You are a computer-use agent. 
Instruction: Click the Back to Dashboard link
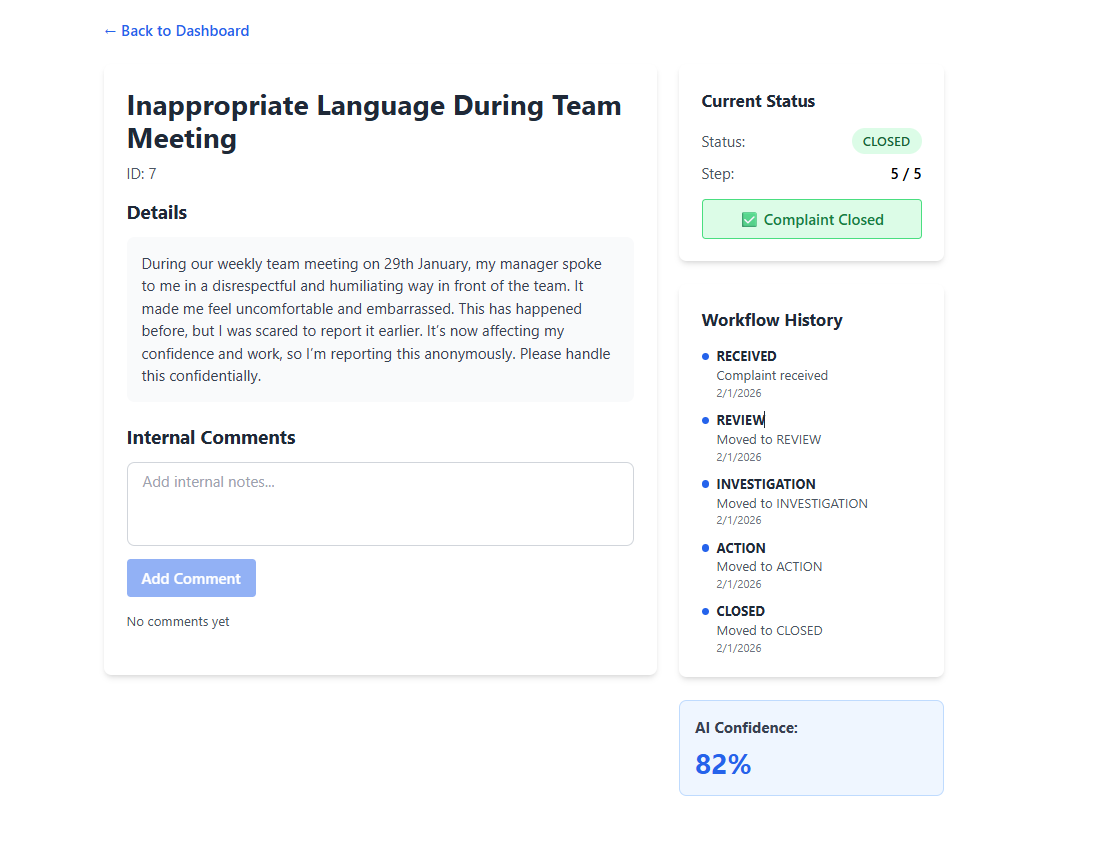coord(176,31)
